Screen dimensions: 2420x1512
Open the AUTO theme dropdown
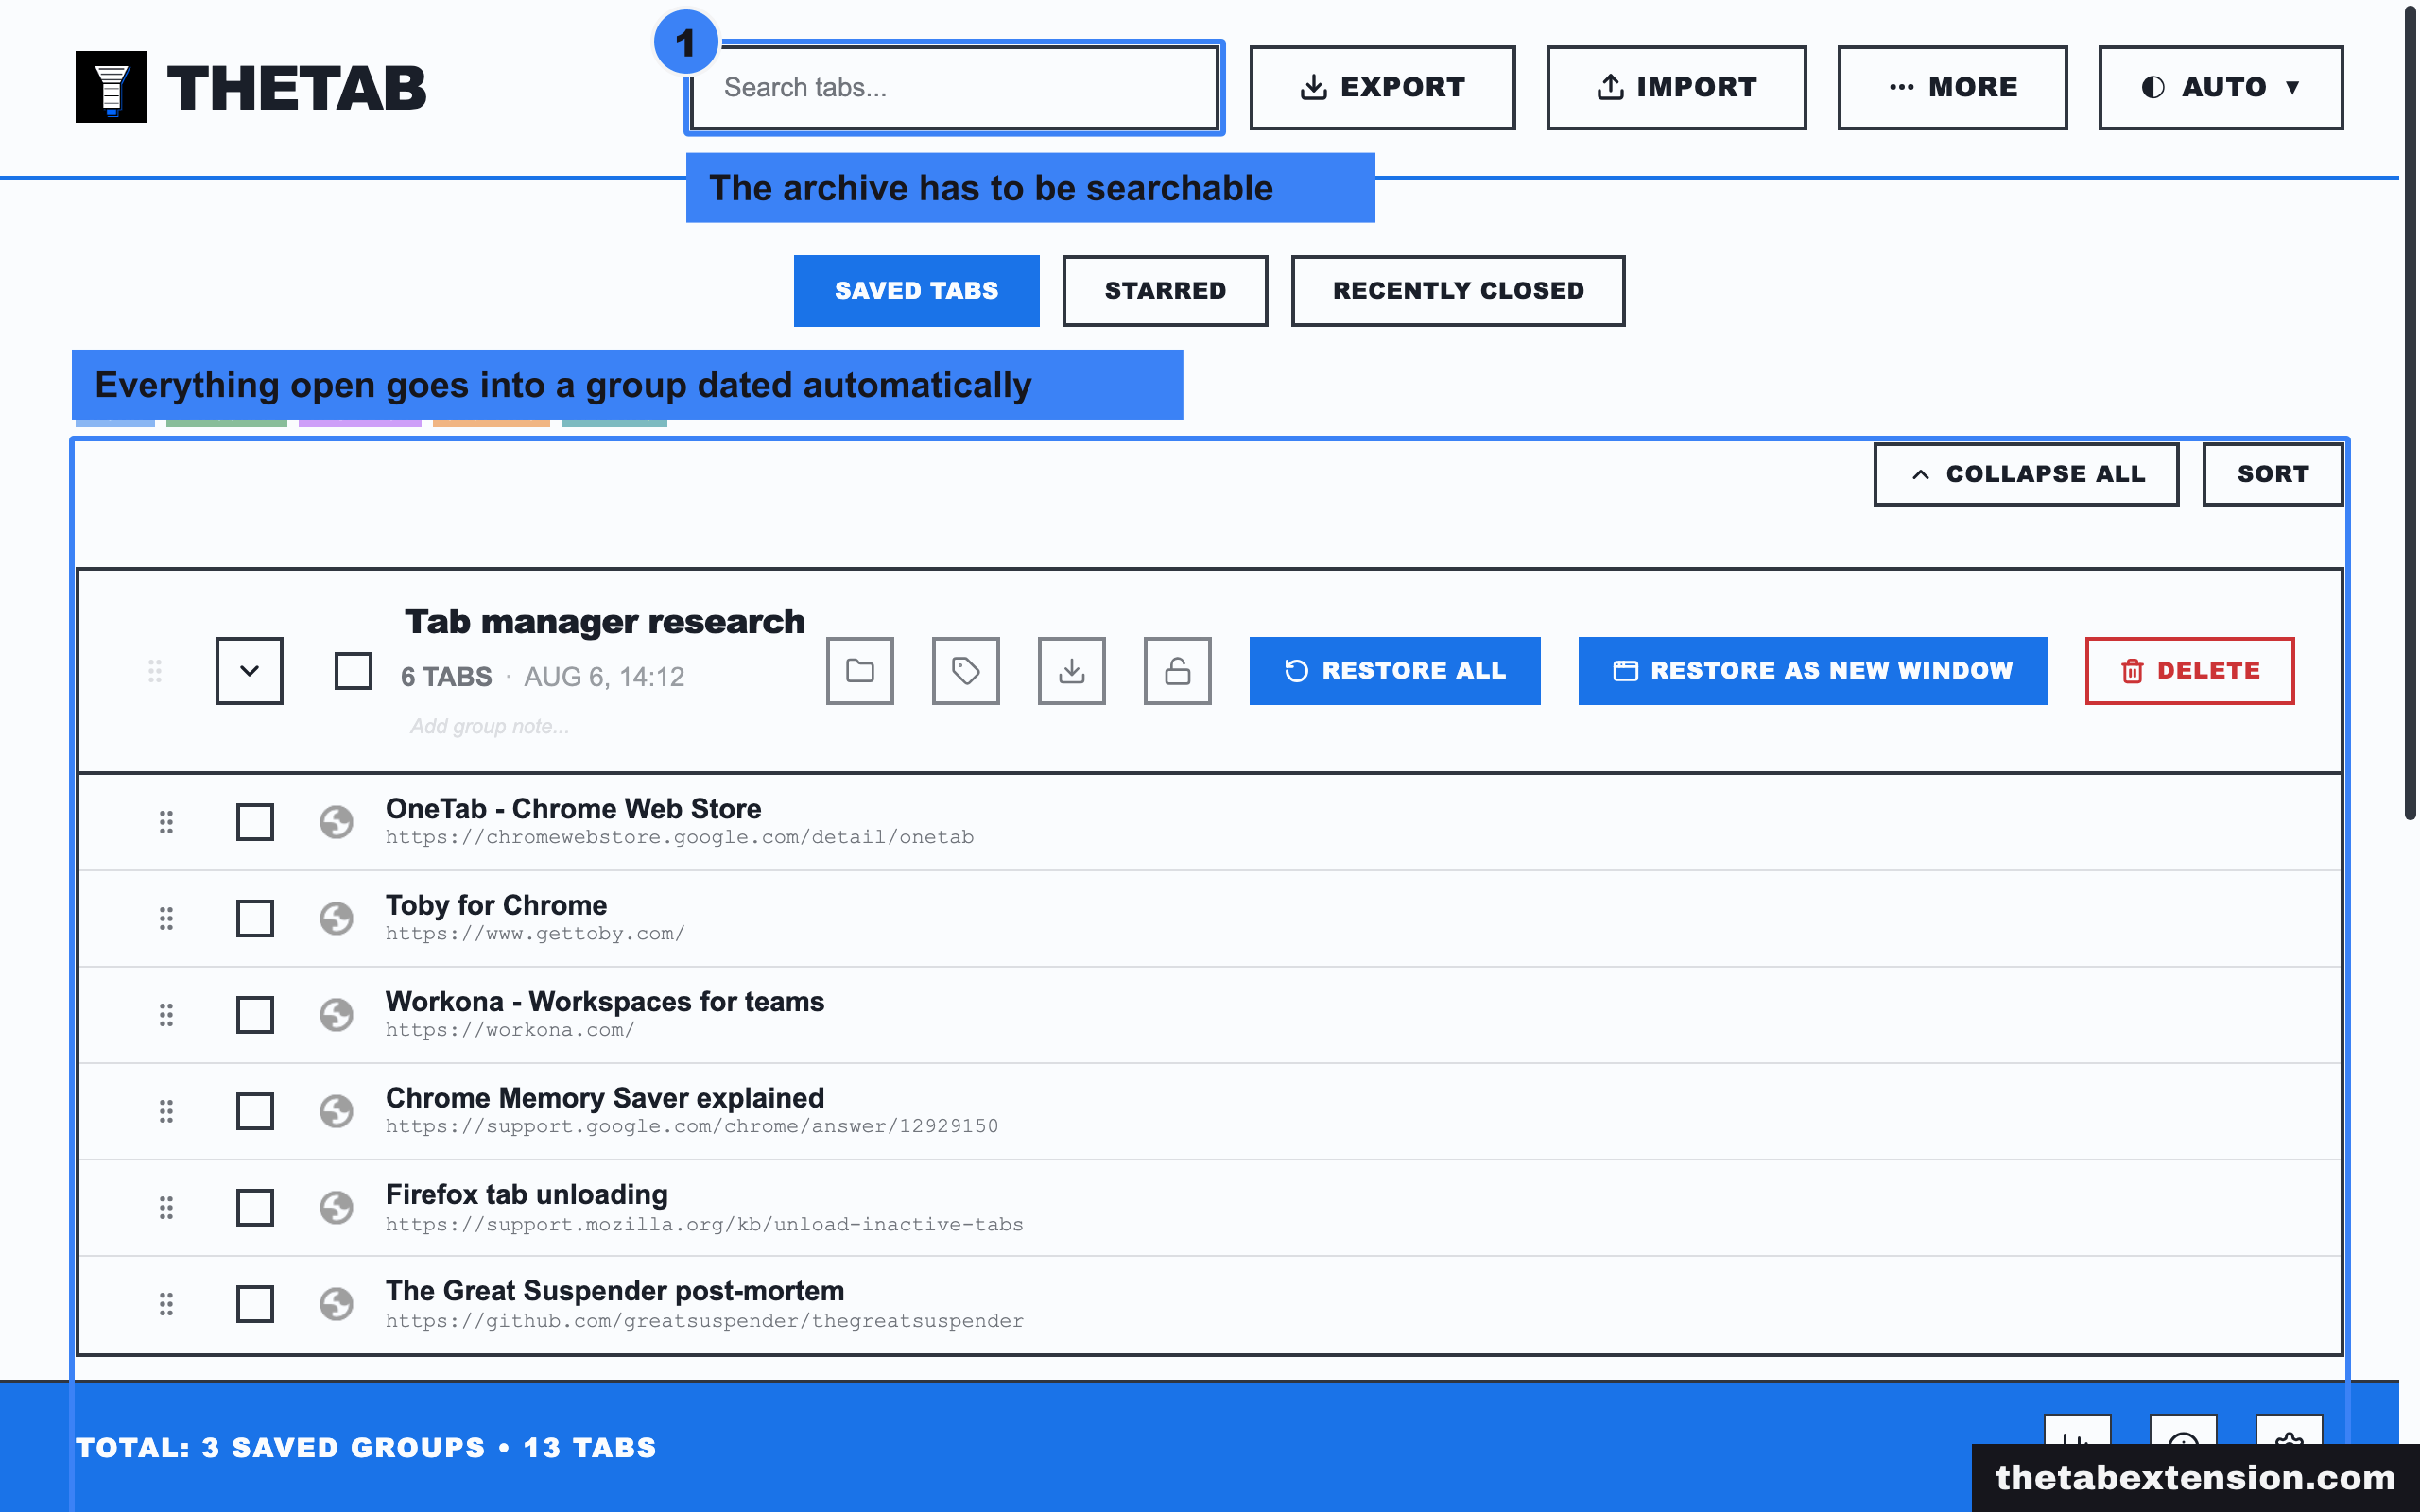click(x=2220, y=87)
